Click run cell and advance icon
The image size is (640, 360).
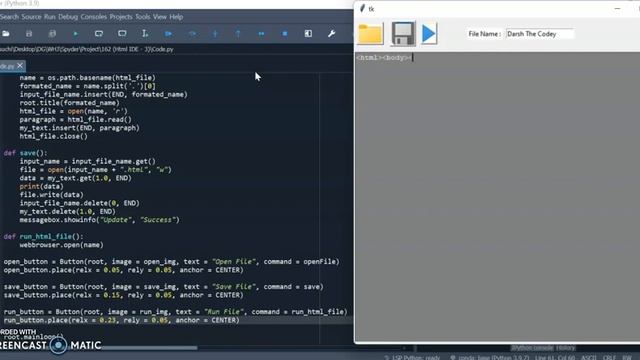tap(122, 33)
